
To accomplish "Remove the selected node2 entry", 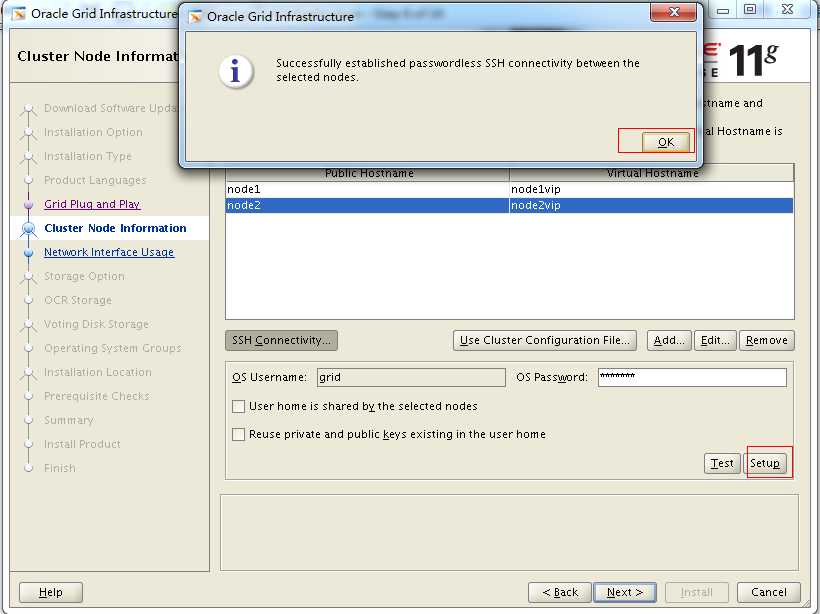I will 767,340.
